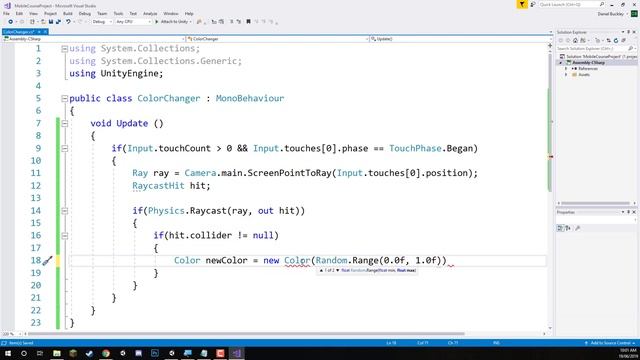
Task: Click the Cortana search circle icon
Action: pos(24,353)
